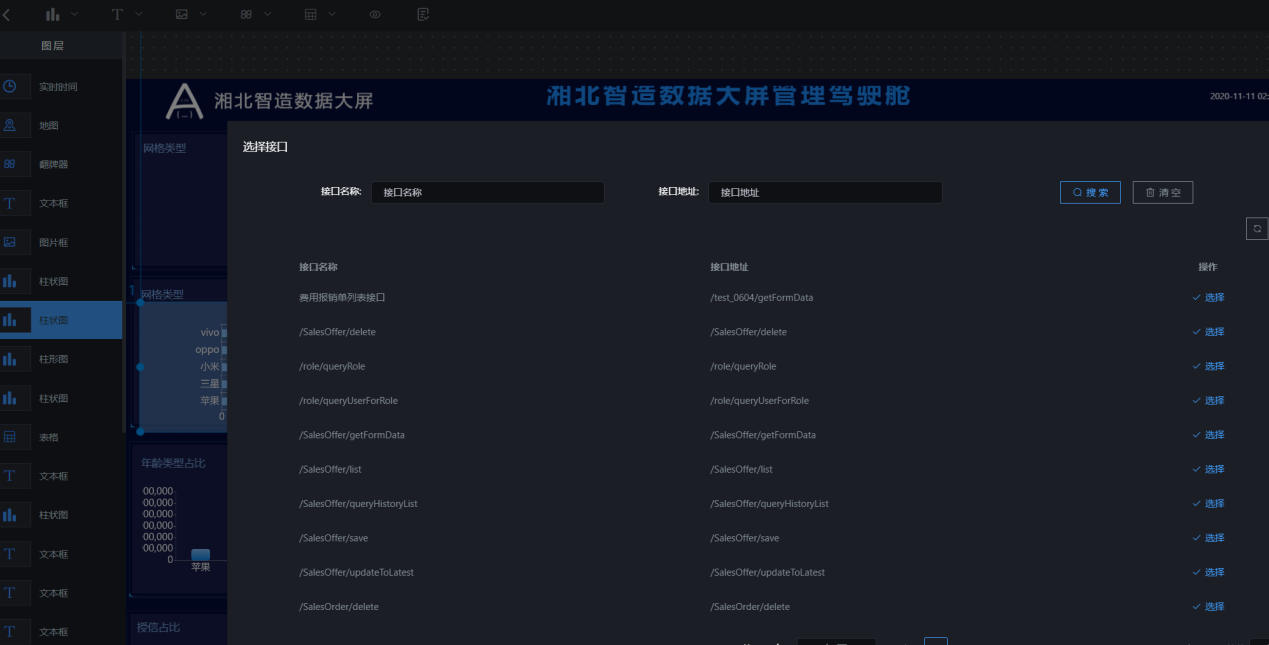Click the 图层 panel tab header
The height and width of the screenshot is (645, 1269).
[x=52, y=46]
